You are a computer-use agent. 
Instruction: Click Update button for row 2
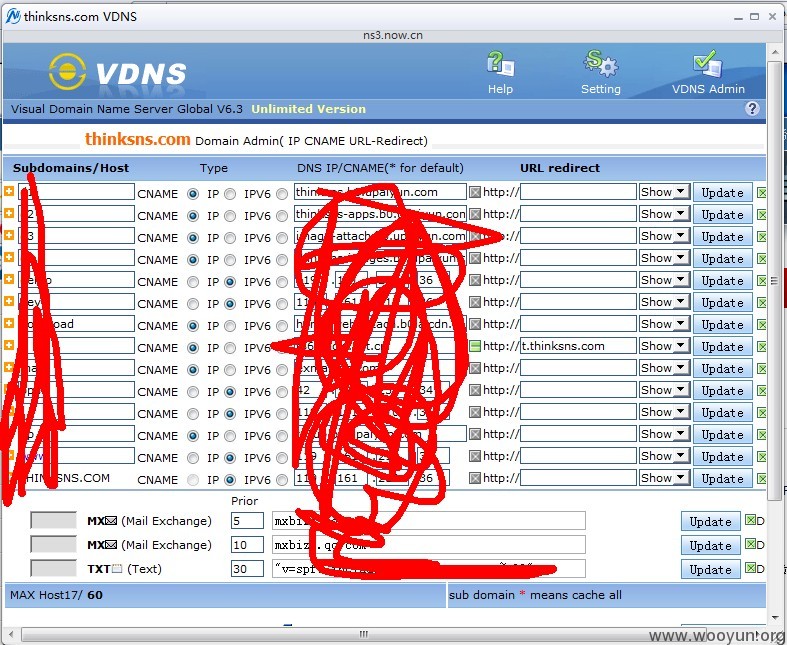[722, 215]
